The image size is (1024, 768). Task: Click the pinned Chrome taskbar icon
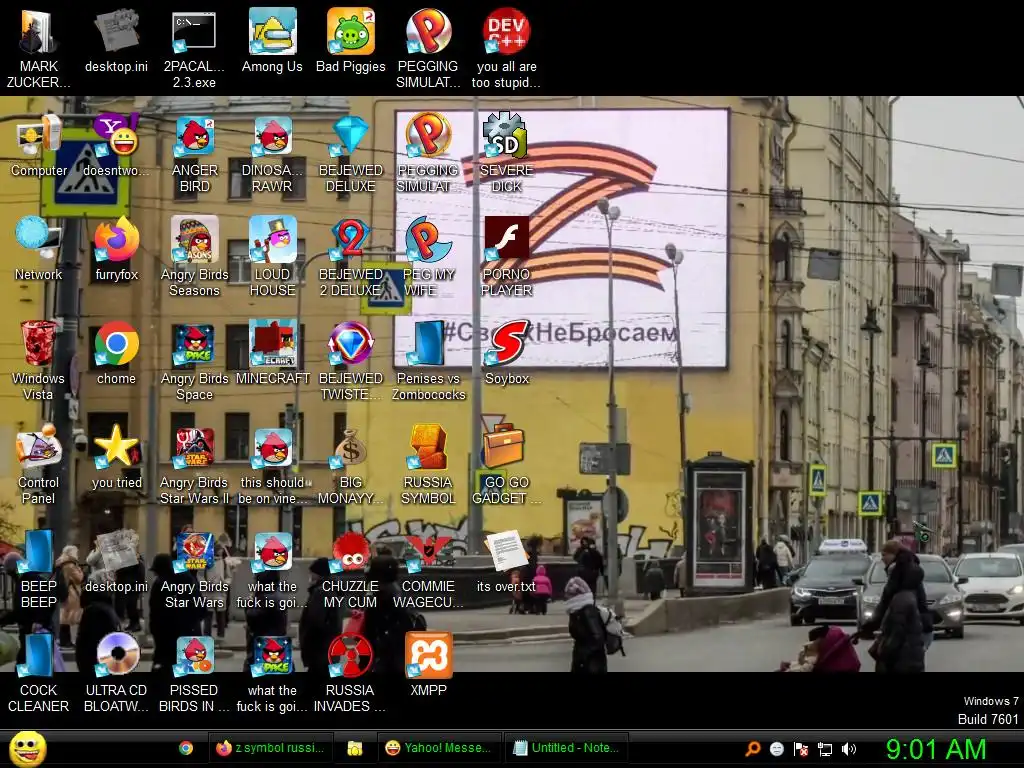click(186, 748)
